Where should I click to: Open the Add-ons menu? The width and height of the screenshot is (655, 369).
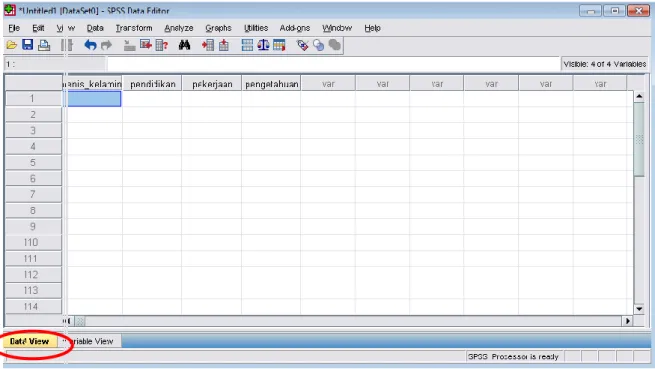[295, 28]
